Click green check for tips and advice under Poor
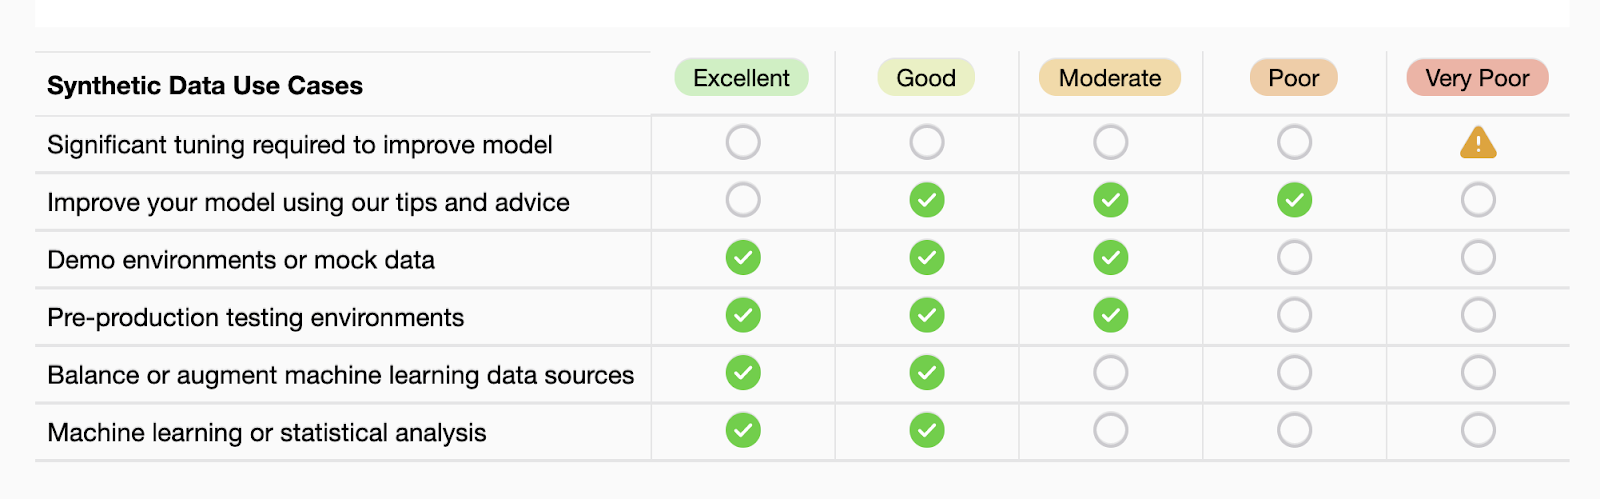The width and height of the screenshot is (1600, 499). [x=1294, y=200]
